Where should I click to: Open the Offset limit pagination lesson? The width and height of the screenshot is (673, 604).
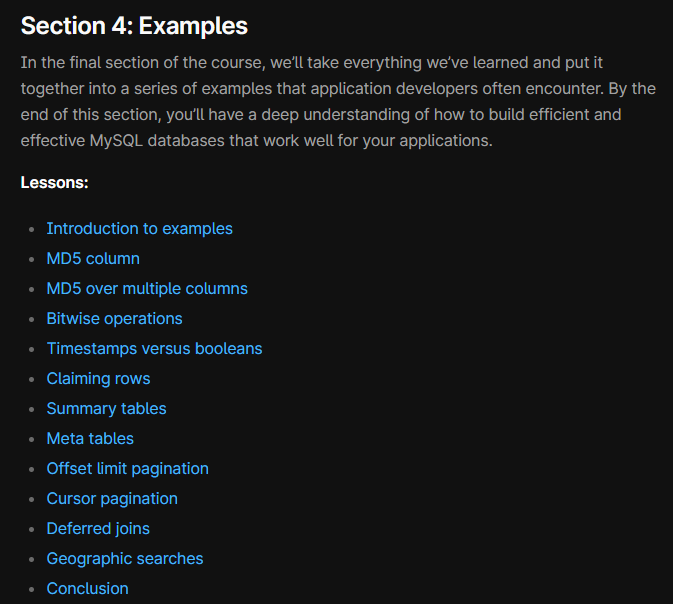point(127,469)
